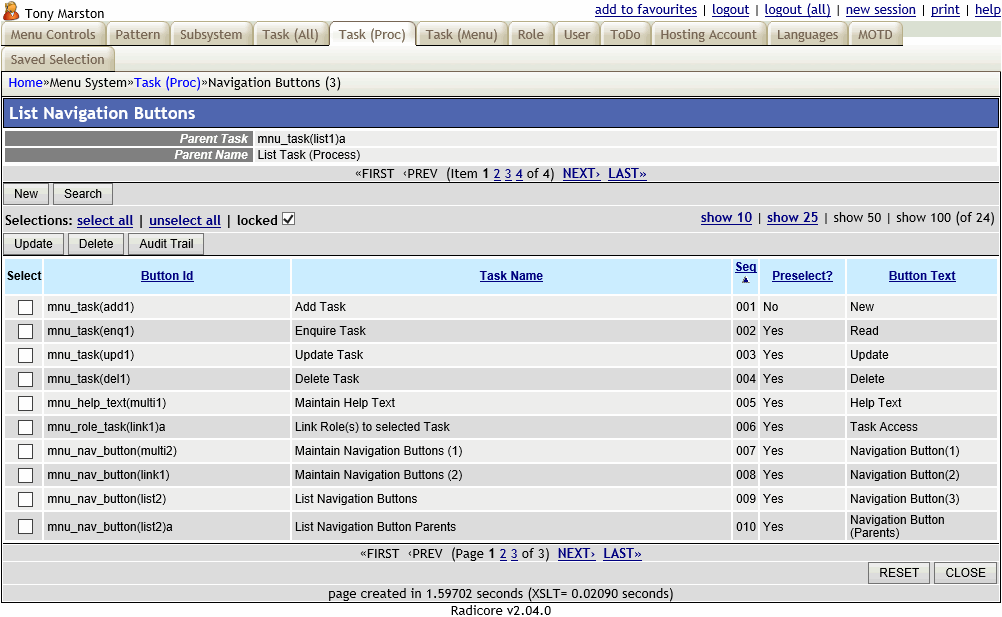Image resolution: width=1002 pixels, height=617 pixels.
Task: Check the select box for mnu_nav_button(list2)
Action: [x=24, y=498]
